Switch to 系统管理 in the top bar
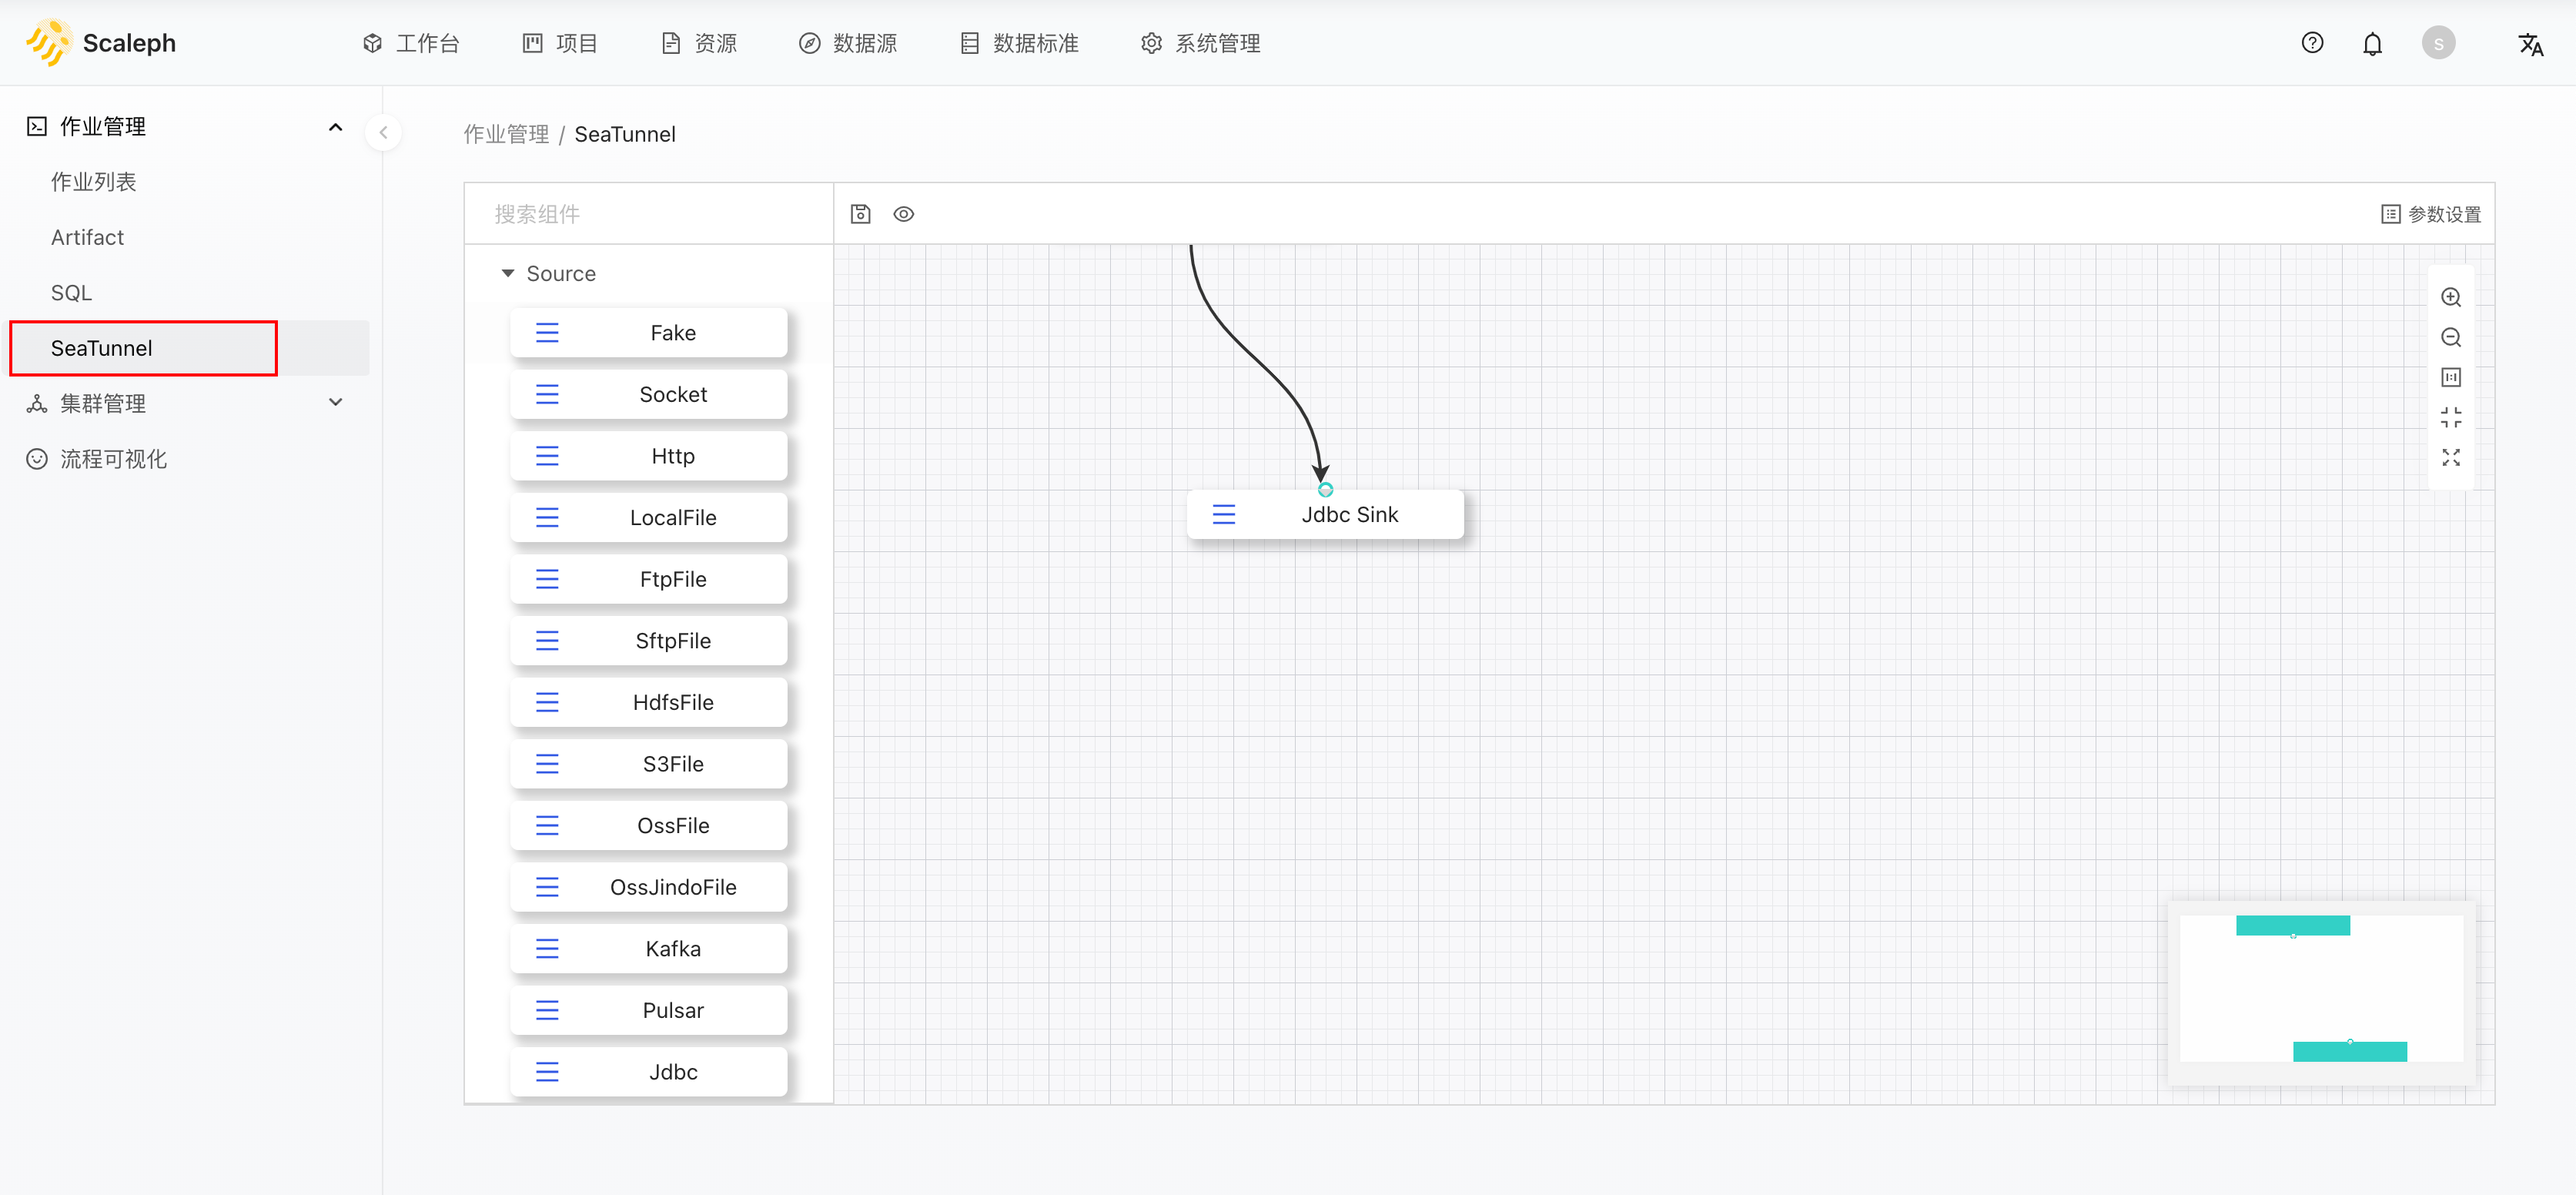The height and width of the screenshot is (1195, 2576). point(1199,43)
